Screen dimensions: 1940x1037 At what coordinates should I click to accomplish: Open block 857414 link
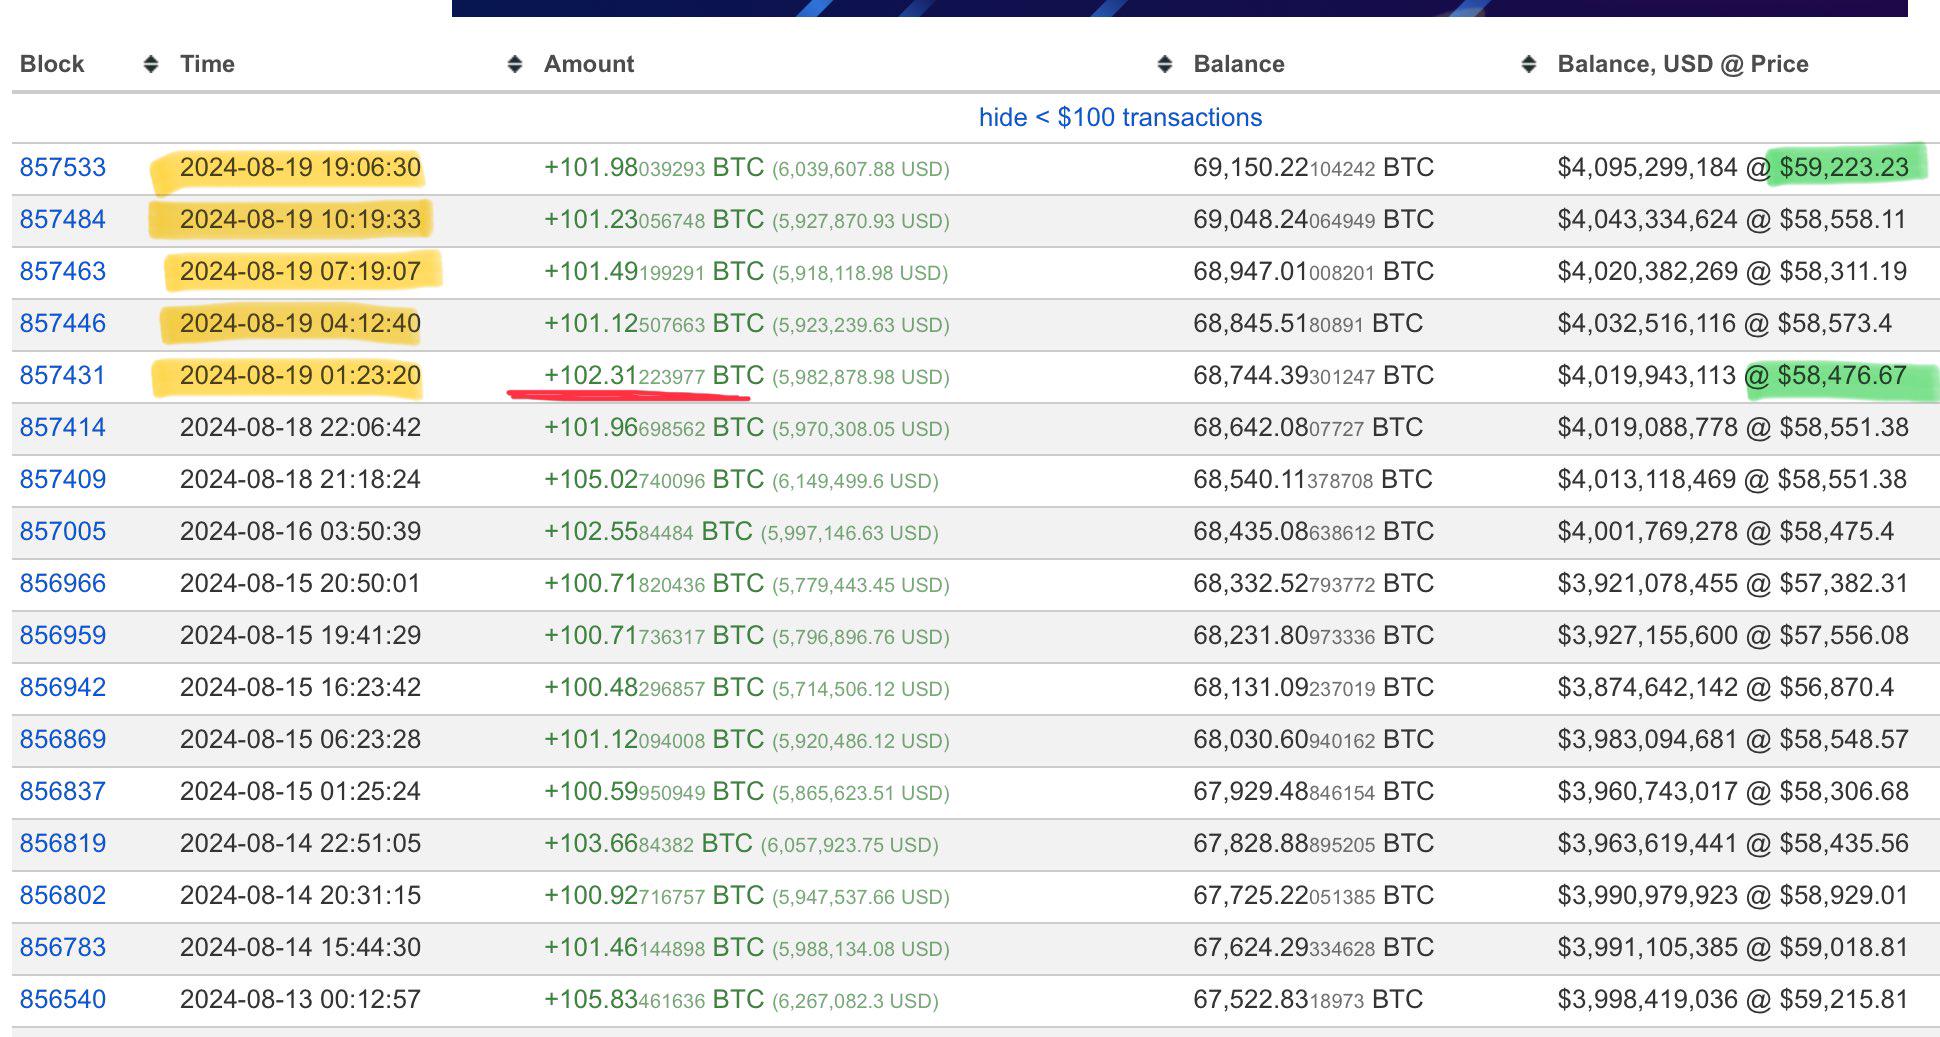tap(63, 427)
